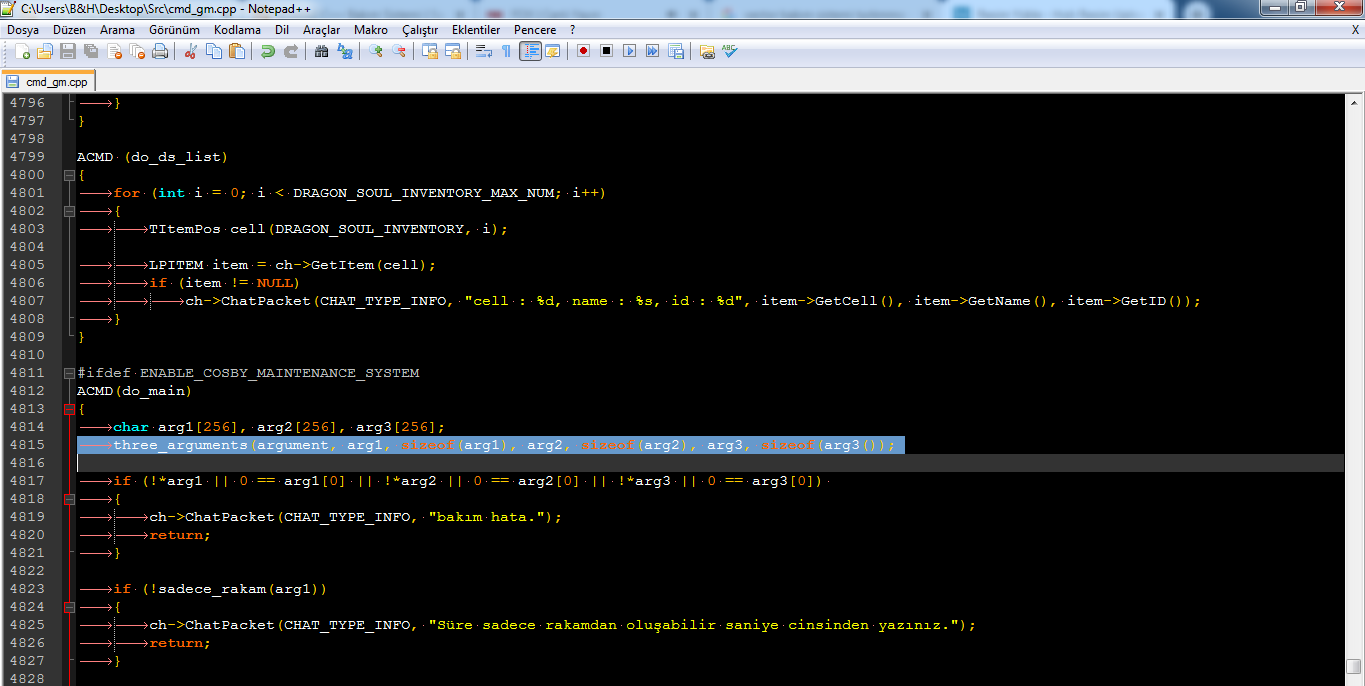The image size is (1365, 686).
Task: Collapse red fold marker at line 4818
Action: click(69, 499)
